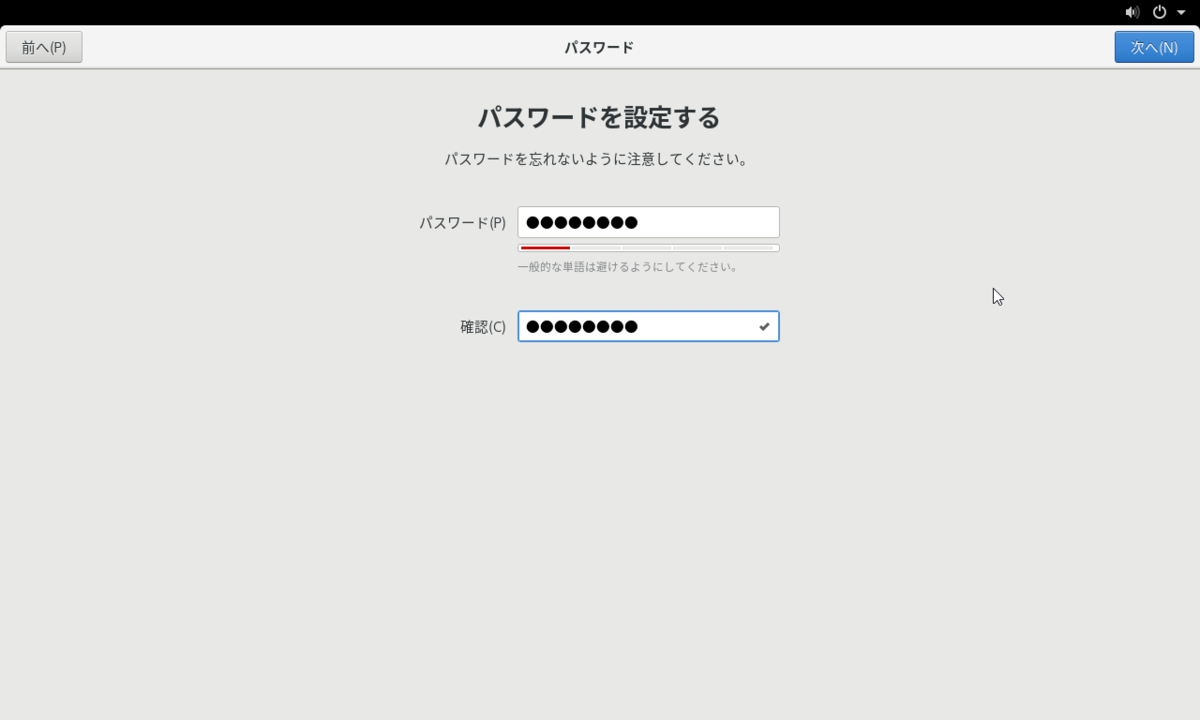Click the パスワード(P) field label

[462, 223]
